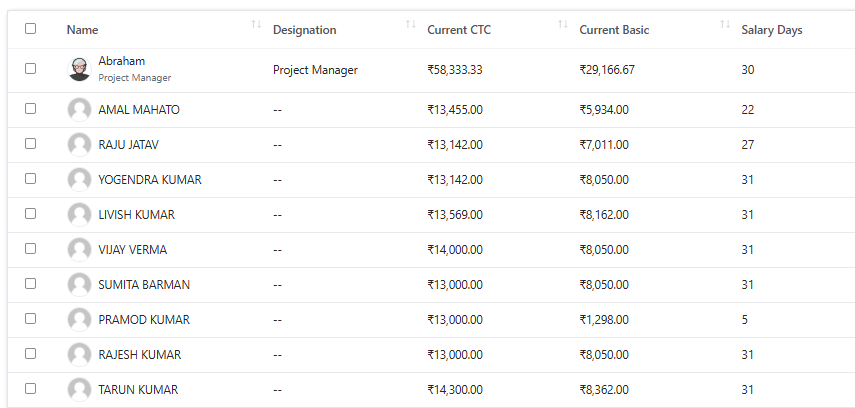Click TARUN KUMAR's avatar icon
This screenshot has height=408, width=855.
pos(79,390)
